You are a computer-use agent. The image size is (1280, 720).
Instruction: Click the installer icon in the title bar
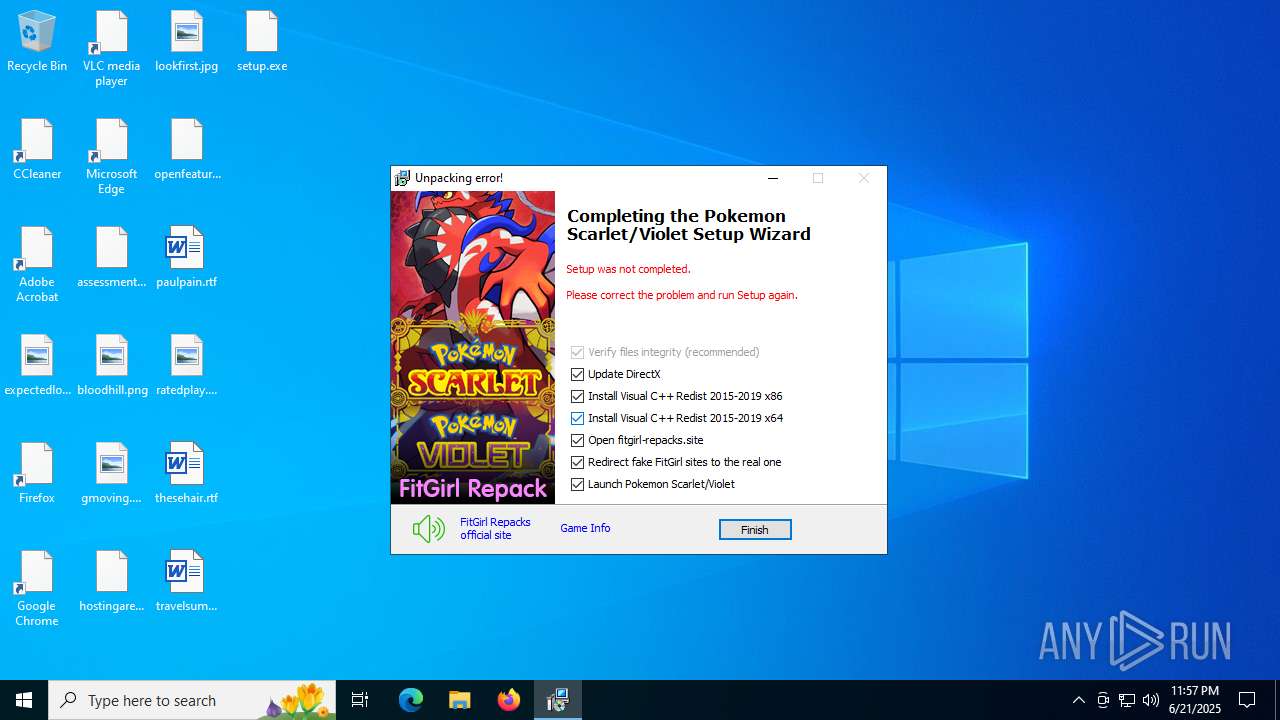(x=402, y=178)
